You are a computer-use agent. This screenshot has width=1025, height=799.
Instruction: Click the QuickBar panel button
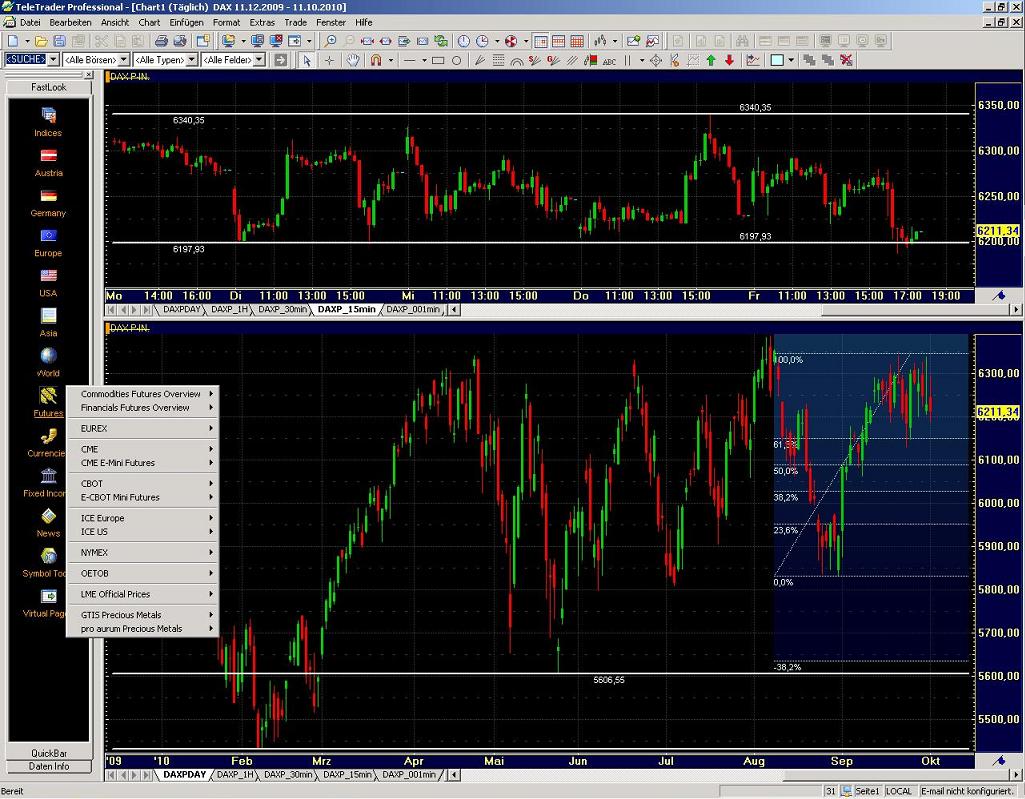coord(48,753)
